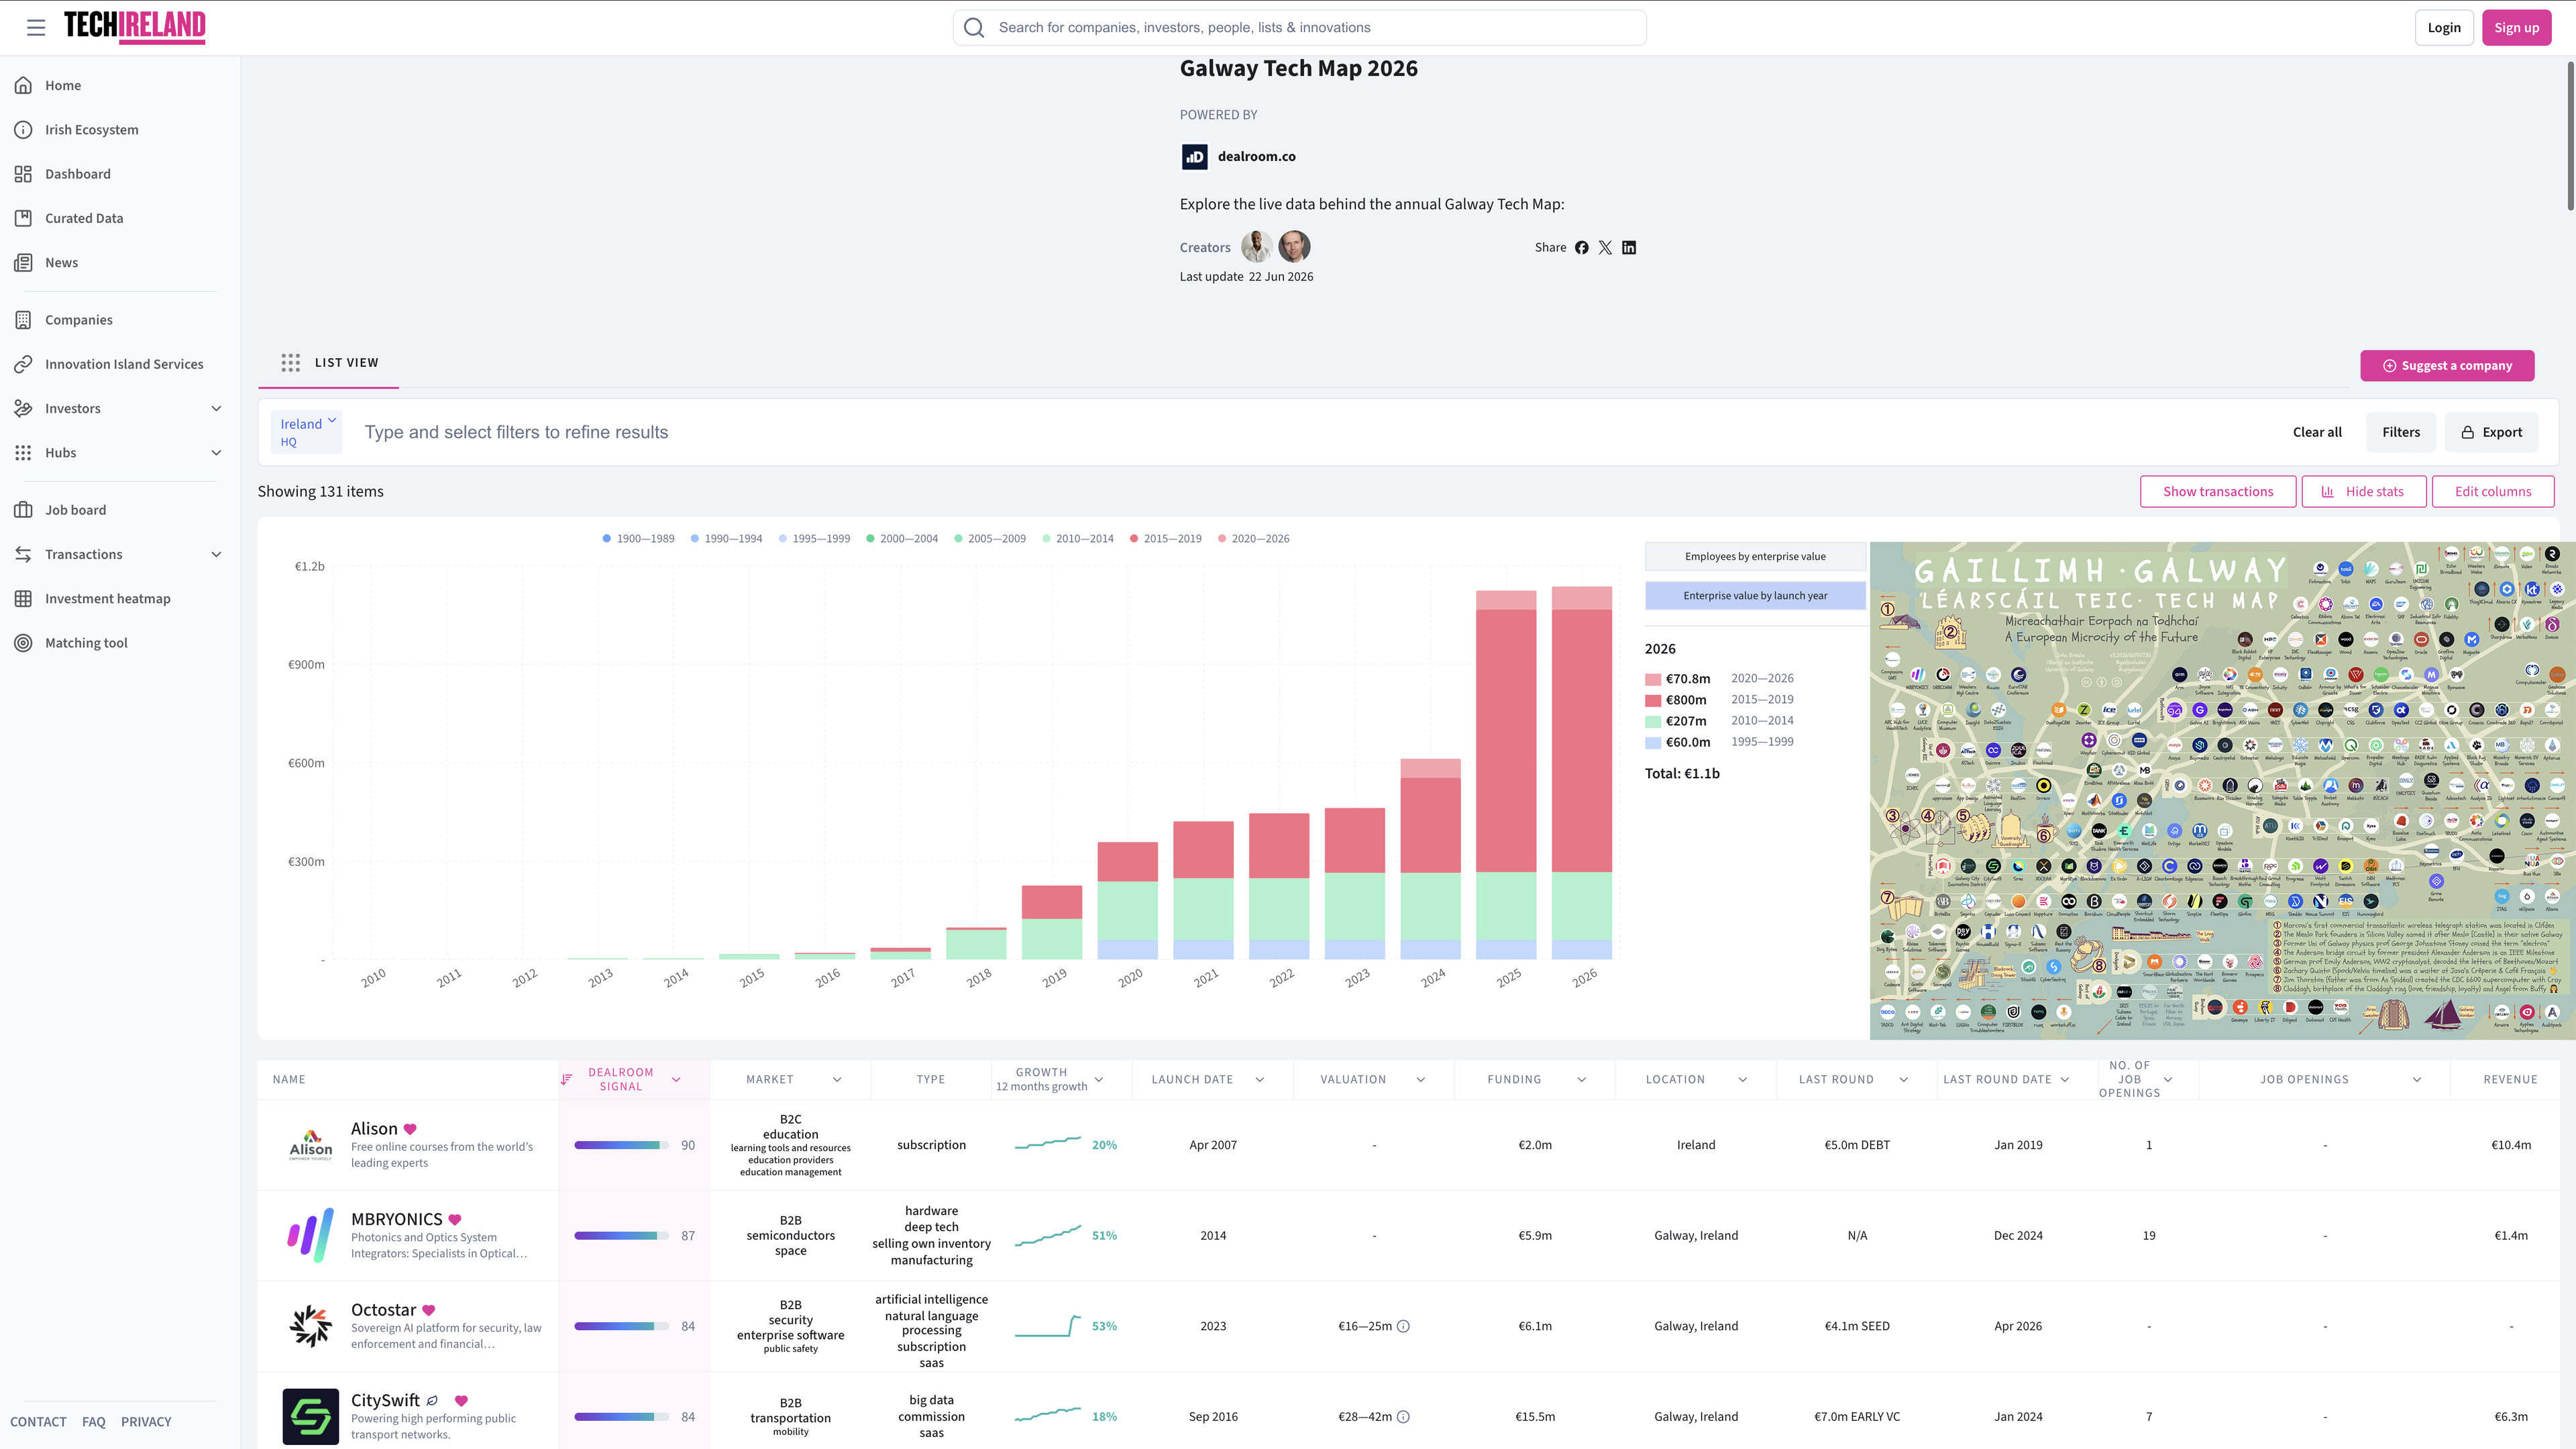This screenshot has width=2576, height=1449.
Task: Switch to the List View tab
Action: [329, 363]
